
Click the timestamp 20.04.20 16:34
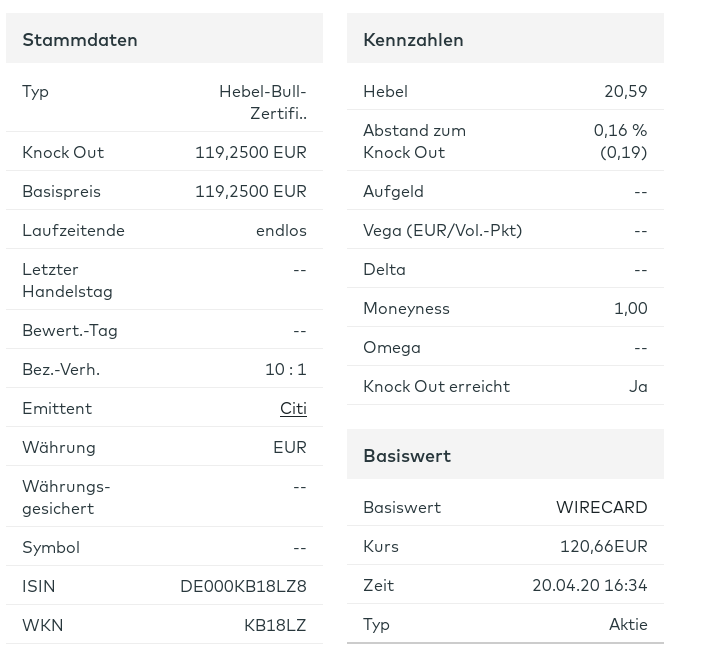click(x=589, y=585)
